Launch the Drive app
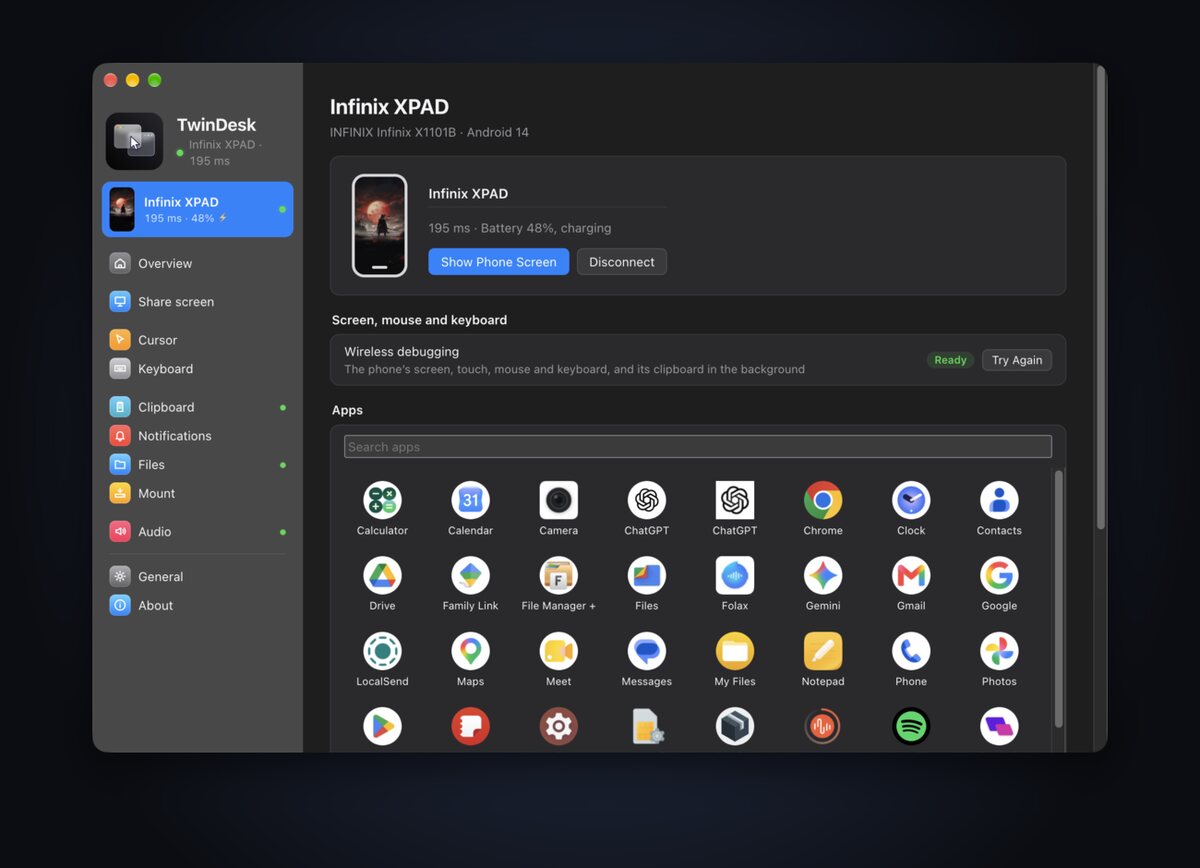Screen dimensions: 1200x868 point(382,575)
